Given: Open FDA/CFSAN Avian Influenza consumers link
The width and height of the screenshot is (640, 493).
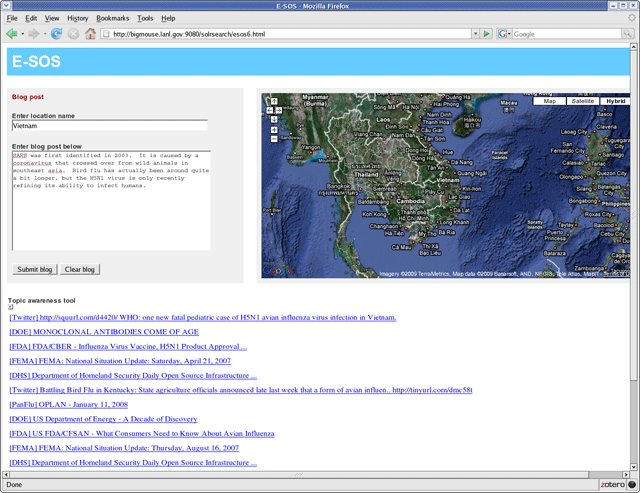Looking at the screenshot, I should (x=142, y=433).
